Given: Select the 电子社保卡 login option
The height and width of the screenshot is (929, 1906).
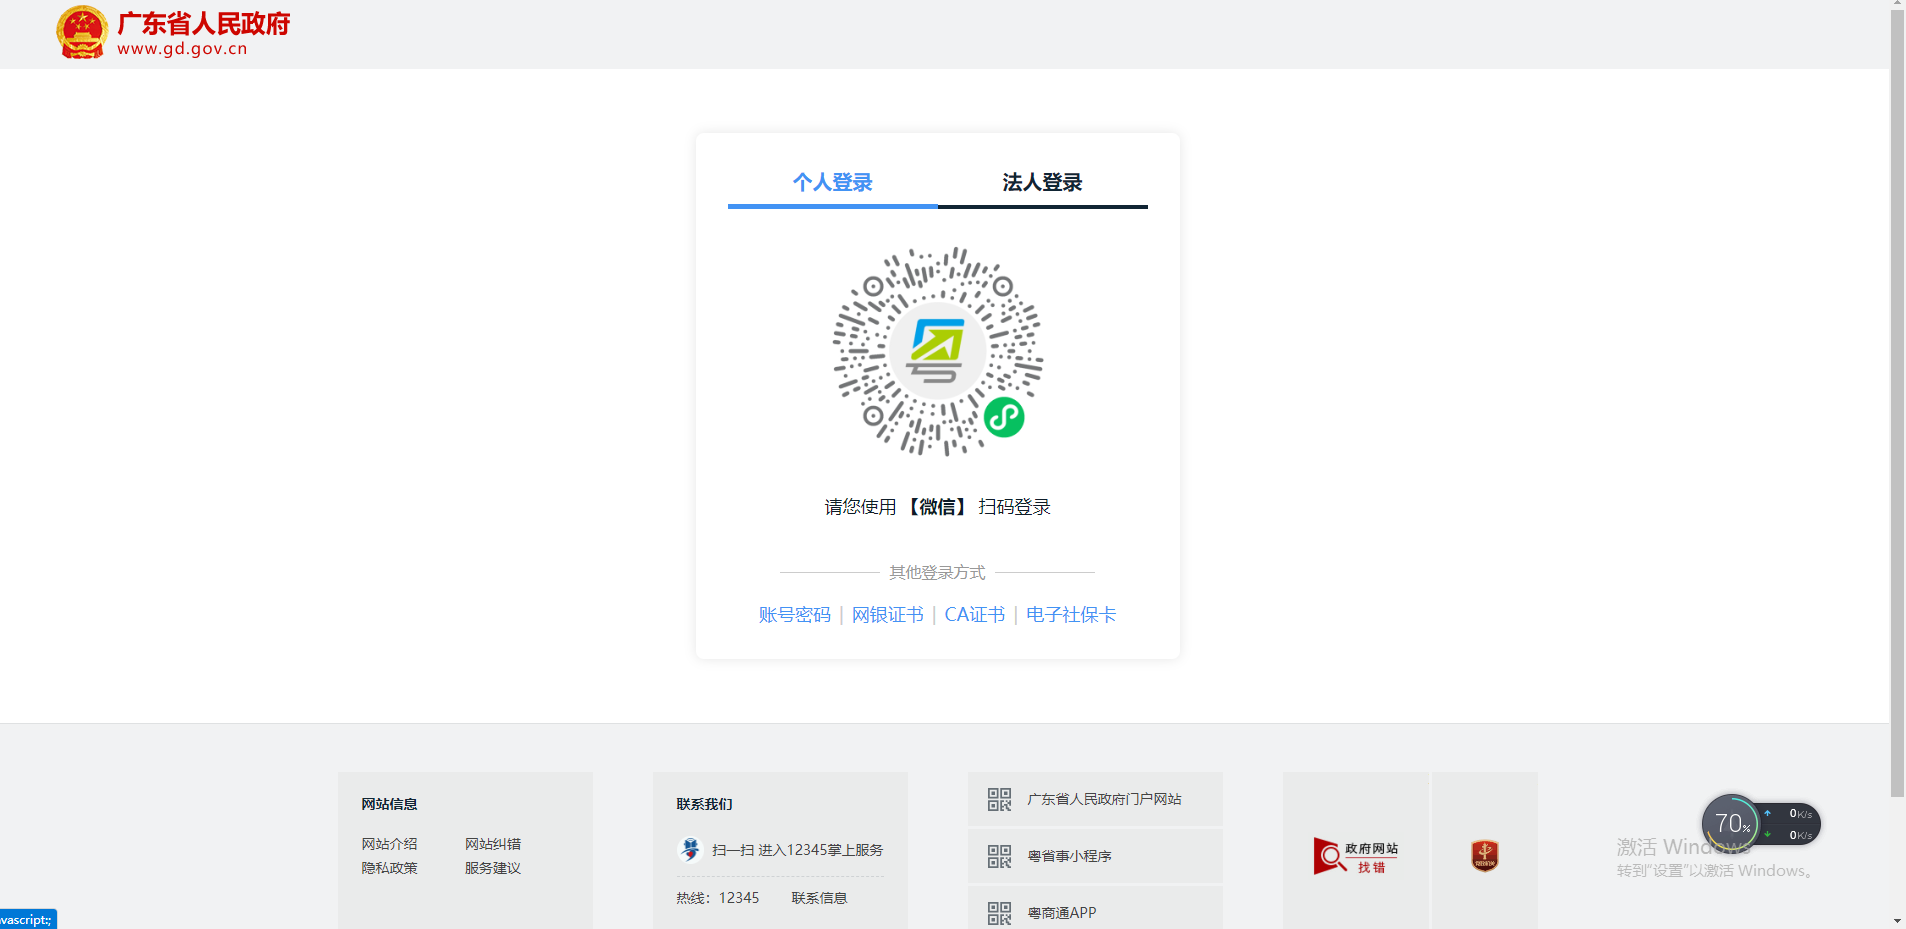Looking at the screenshot, I should click(1070, 615).
